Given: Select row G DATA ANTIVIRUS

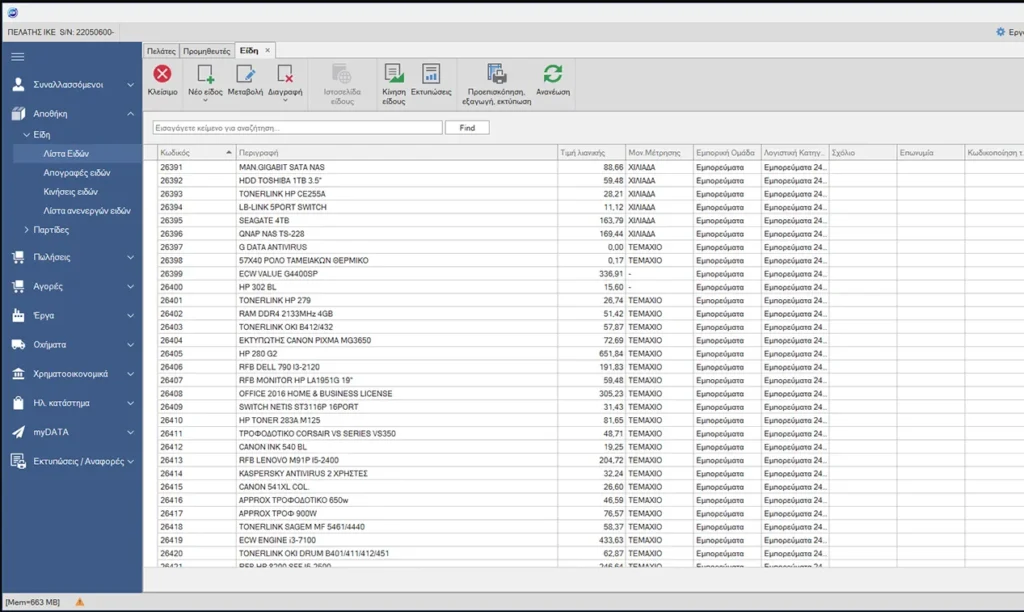Looking at the screenshot, I should pos(584,248).
